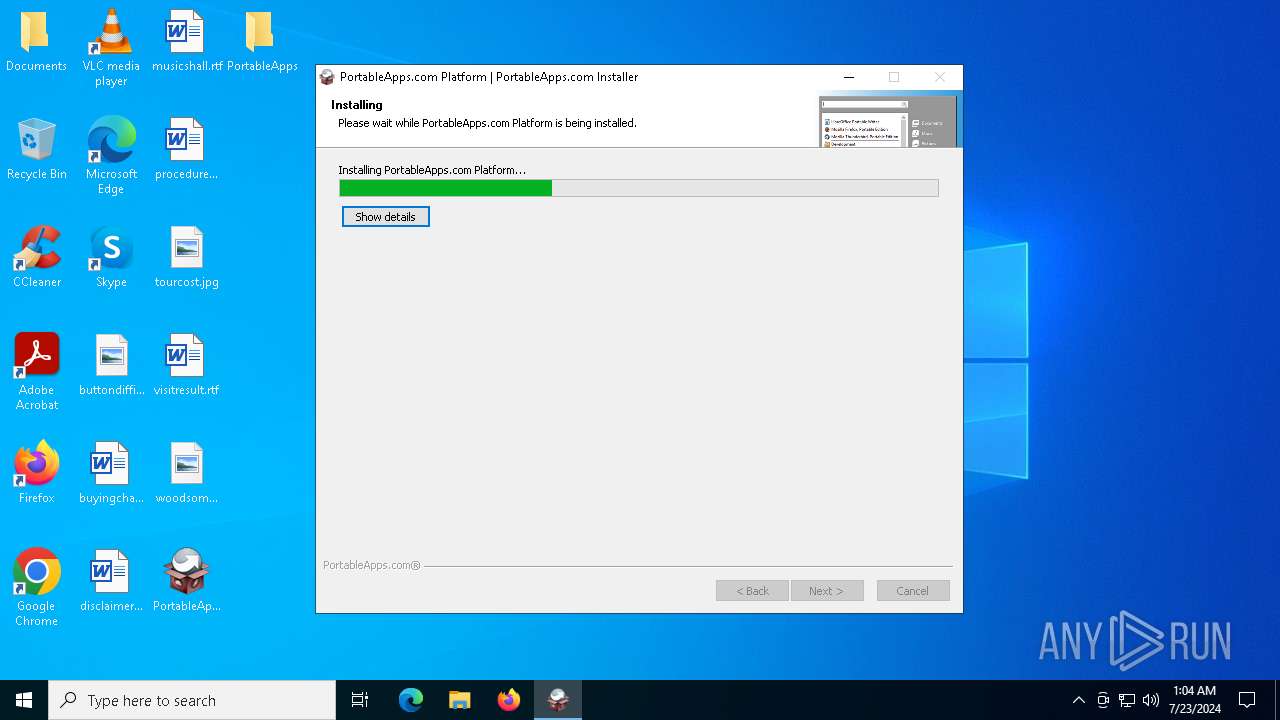Screen dimensions: 1280x720
Task: Open woodsom... image file
Action: 186,473
